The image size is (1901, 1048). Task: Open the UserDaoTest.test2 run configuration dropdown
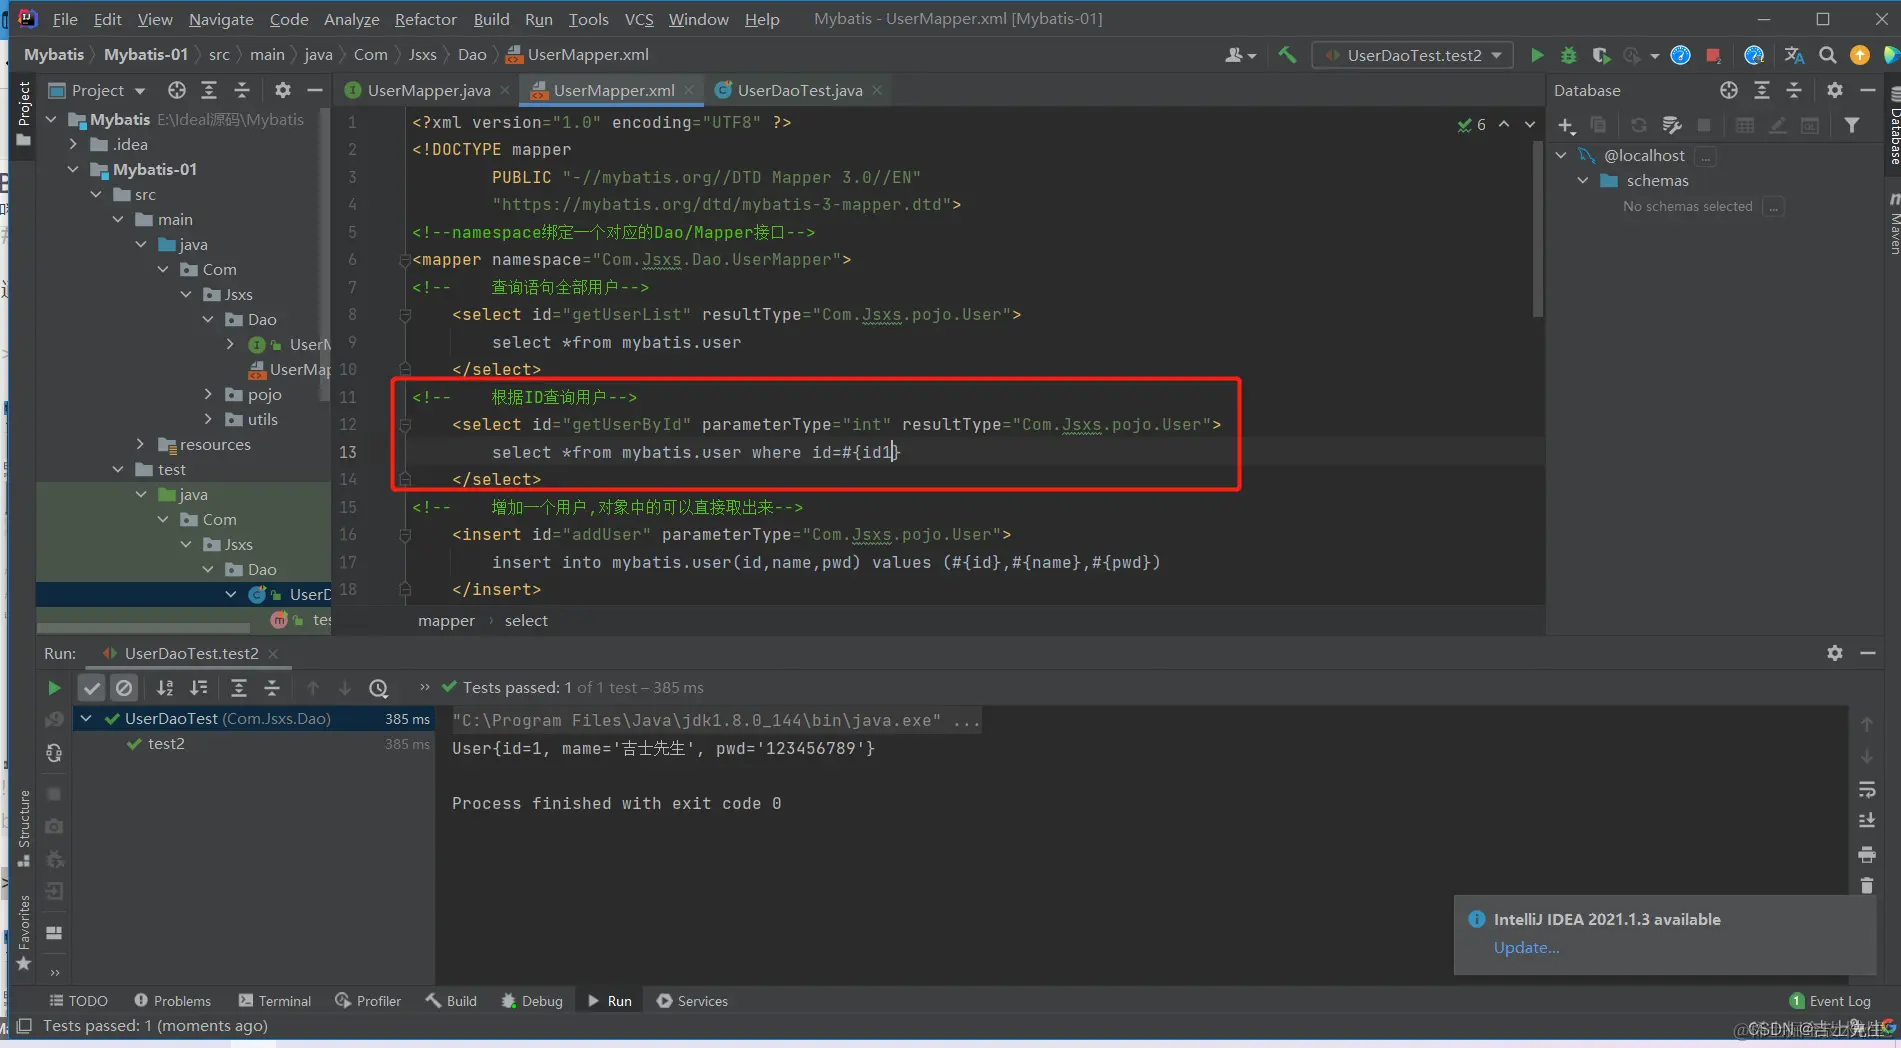click(1413, 55)
